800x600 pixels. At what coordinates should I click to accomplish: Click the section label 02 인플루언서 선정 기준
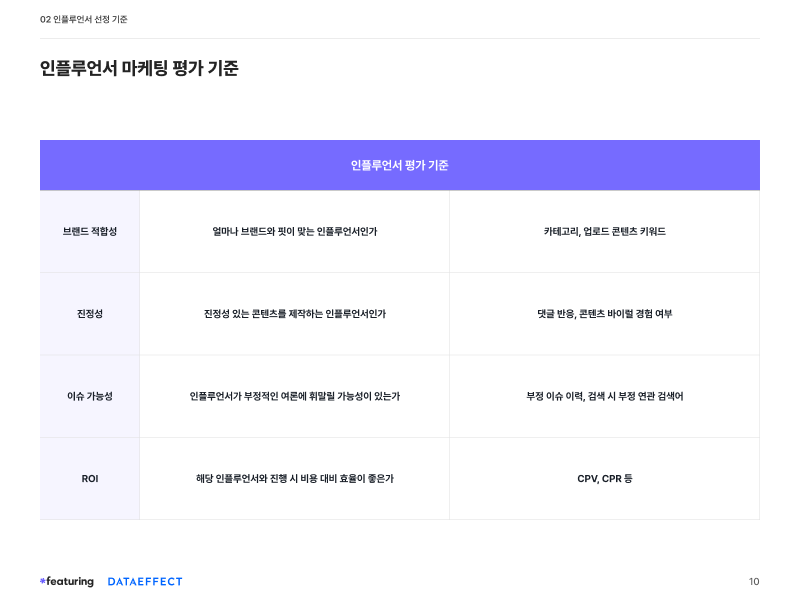click(84, 19)
